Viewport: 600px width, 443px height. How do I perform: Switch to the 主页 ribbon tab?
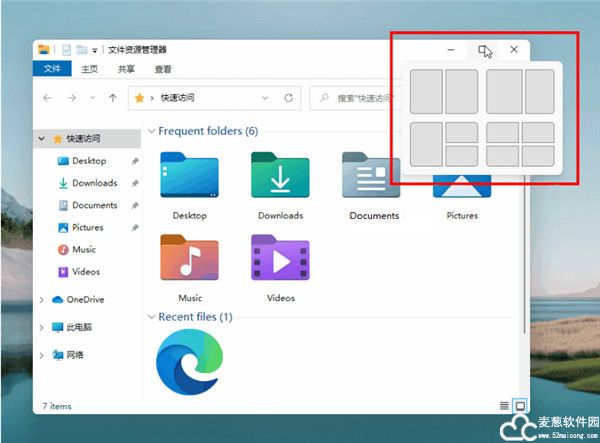[x=90, y=69]
